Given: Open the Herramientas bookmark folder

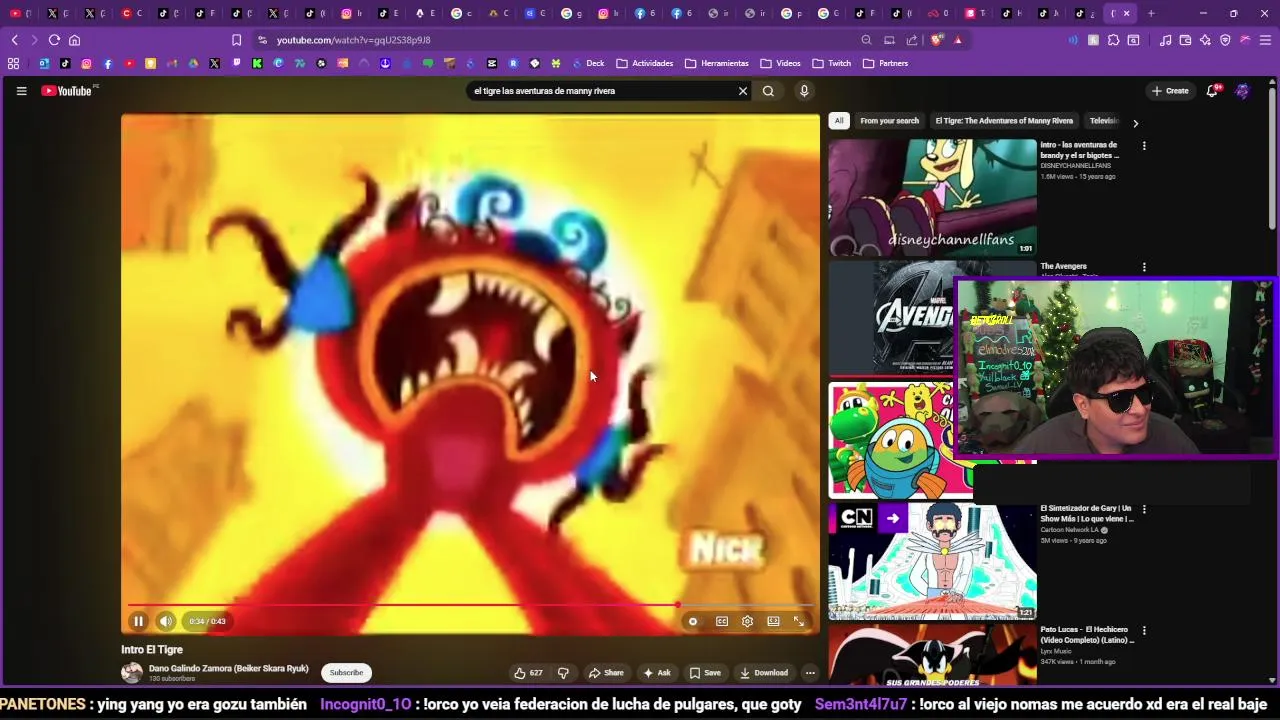Looking at the screenshot, I should (x=716, y=63).
